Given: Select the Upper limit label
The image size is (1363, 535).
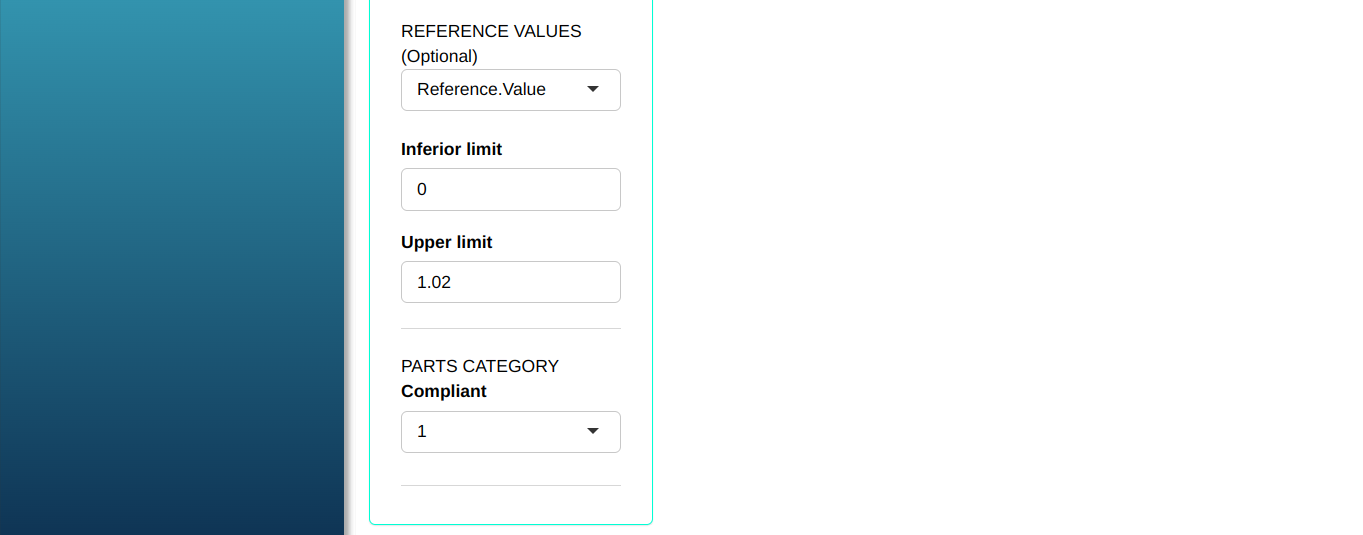Looking at the screenshot, I should coord(446,242).
